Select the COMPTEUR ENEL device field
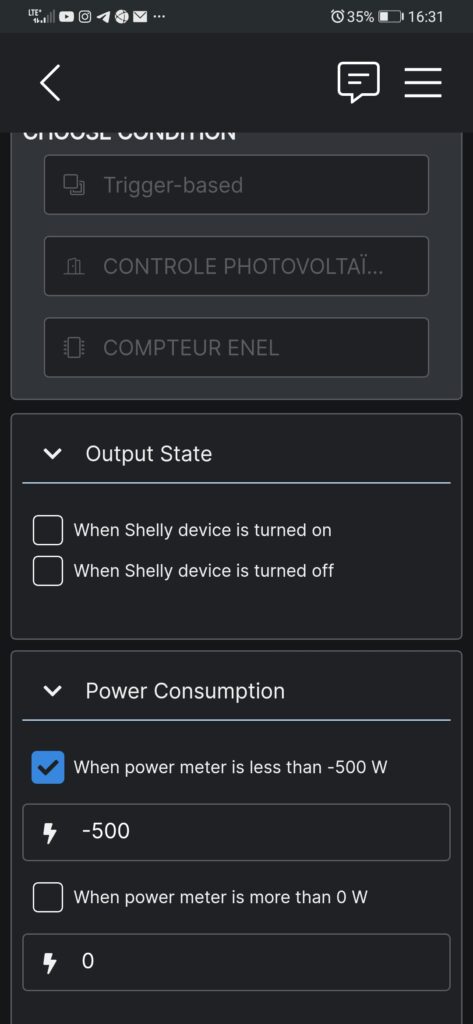The image size is (473, 1024). coord(236,347)
